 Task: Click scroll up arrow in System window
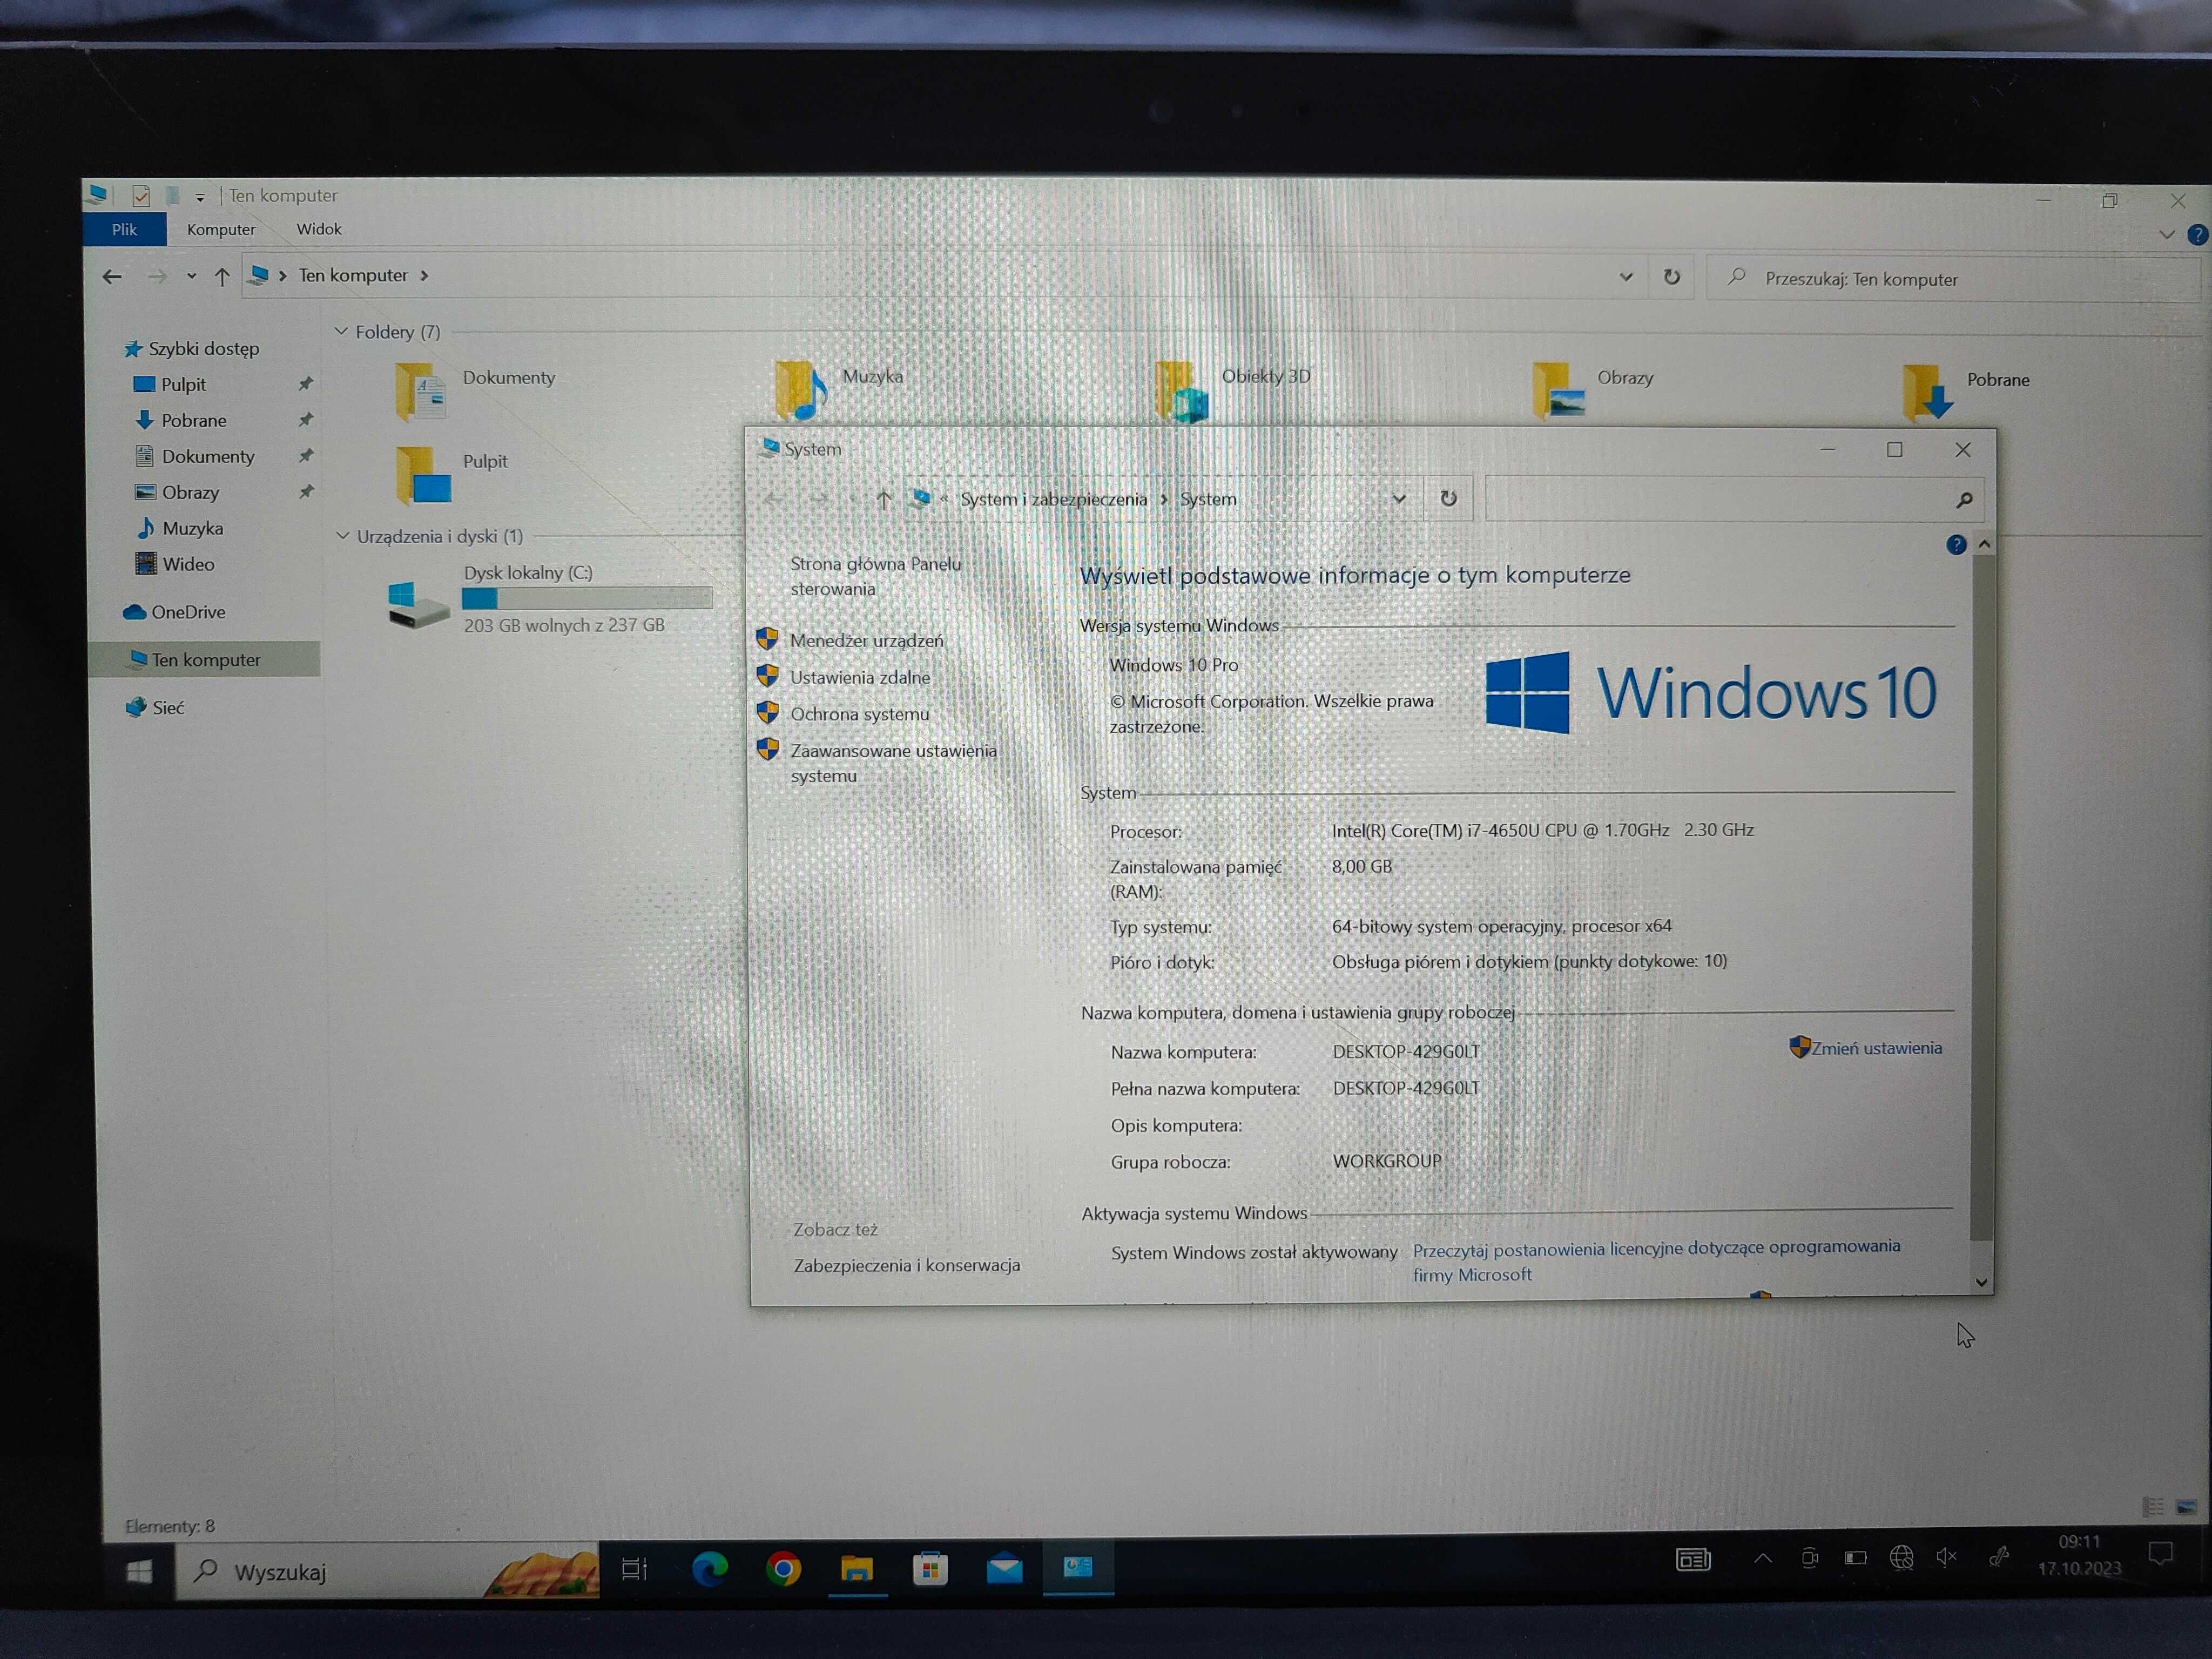coord(1984,544)
